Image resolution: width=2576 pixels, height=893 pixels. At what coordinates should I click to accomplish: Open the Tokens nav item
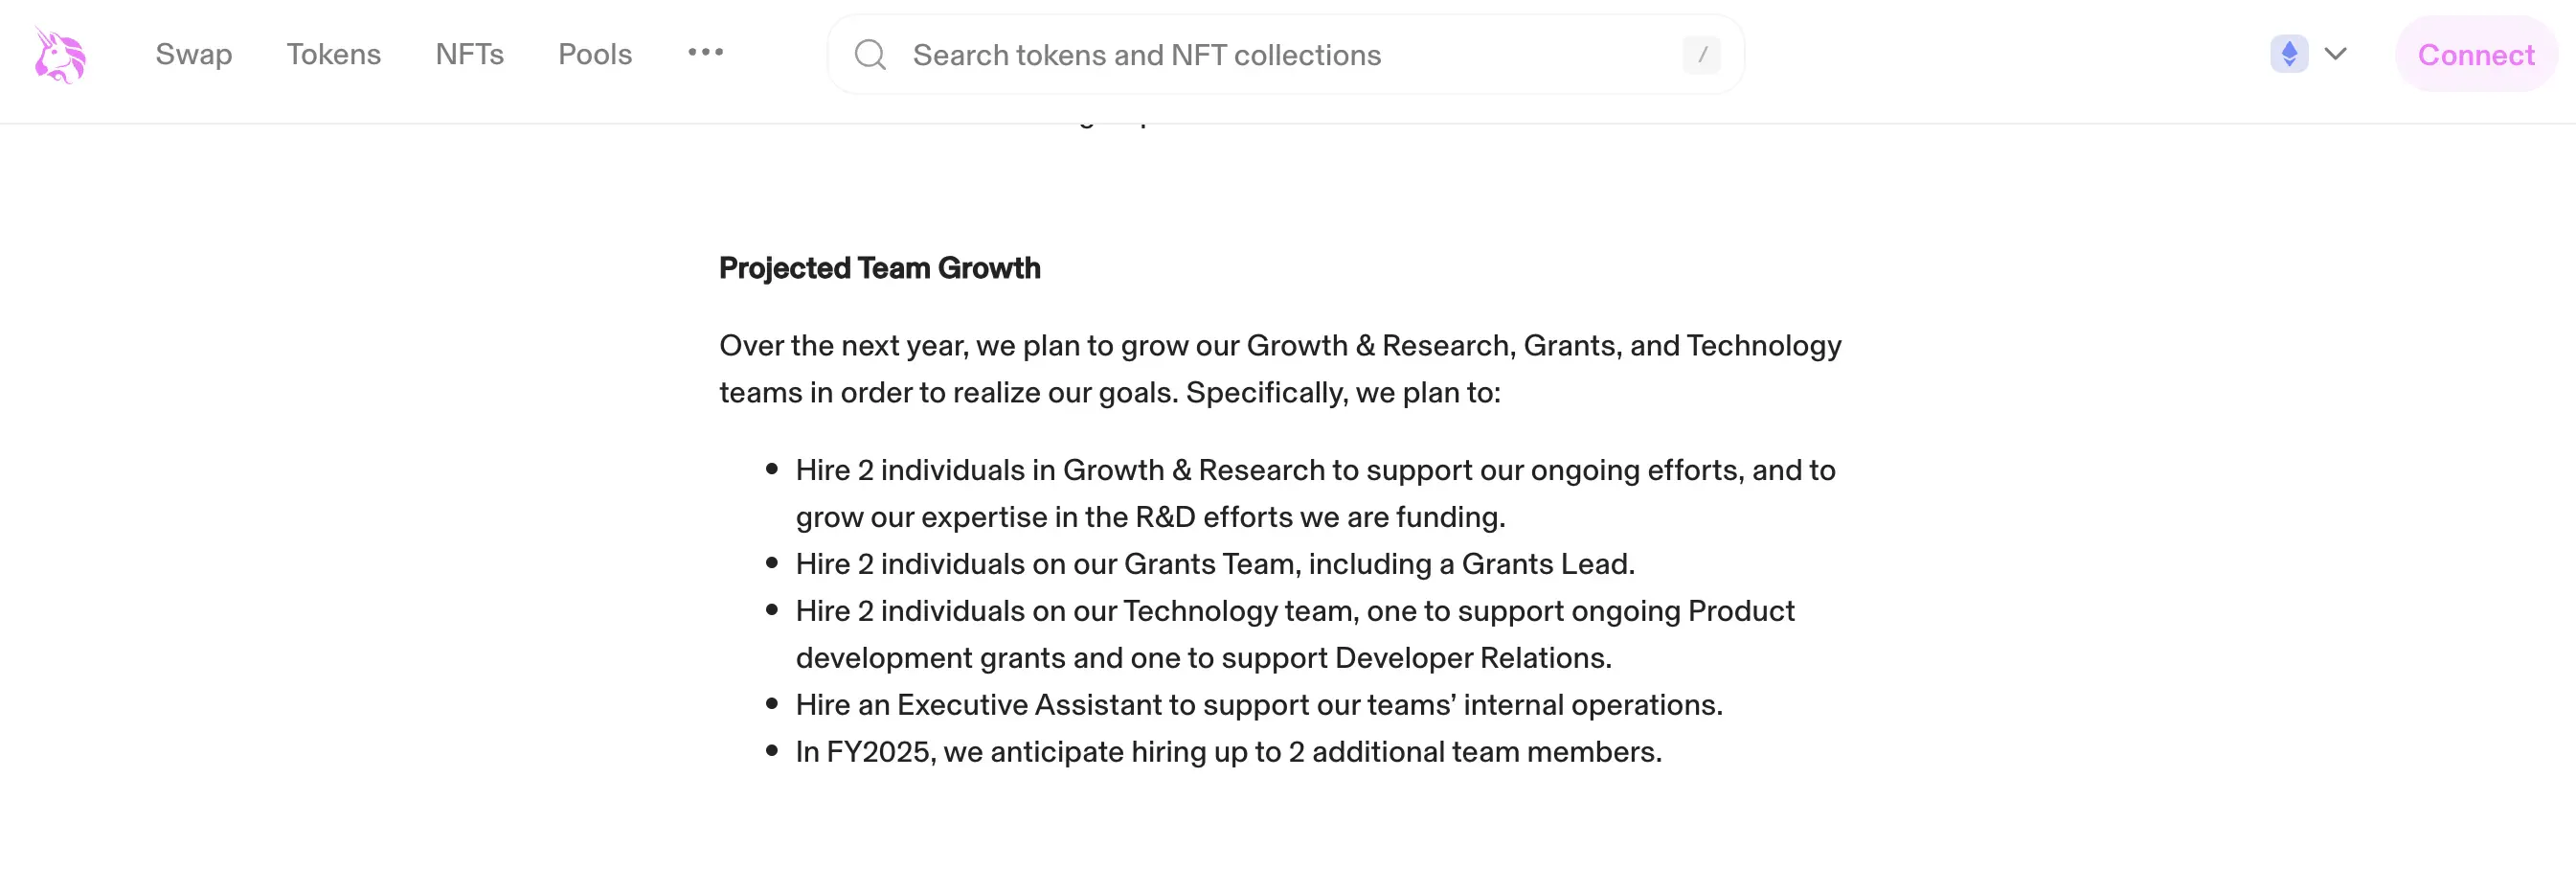pos(334,54)
